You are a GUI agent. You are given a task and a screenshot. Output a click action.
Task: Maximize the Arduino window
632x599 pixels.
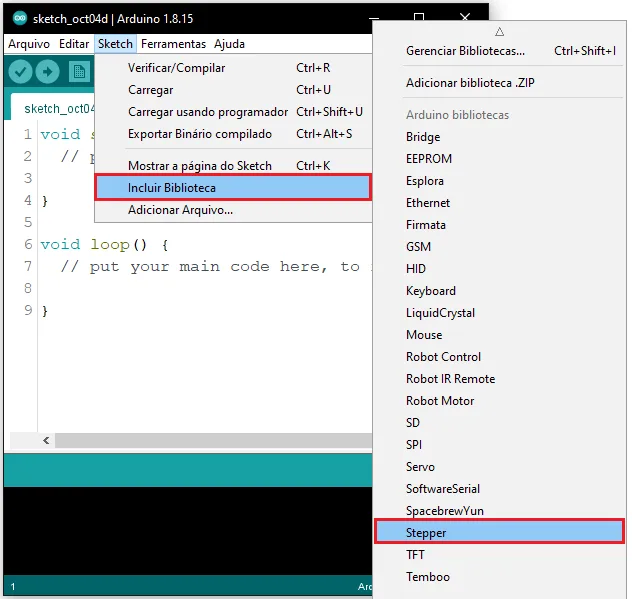[419, 17]
